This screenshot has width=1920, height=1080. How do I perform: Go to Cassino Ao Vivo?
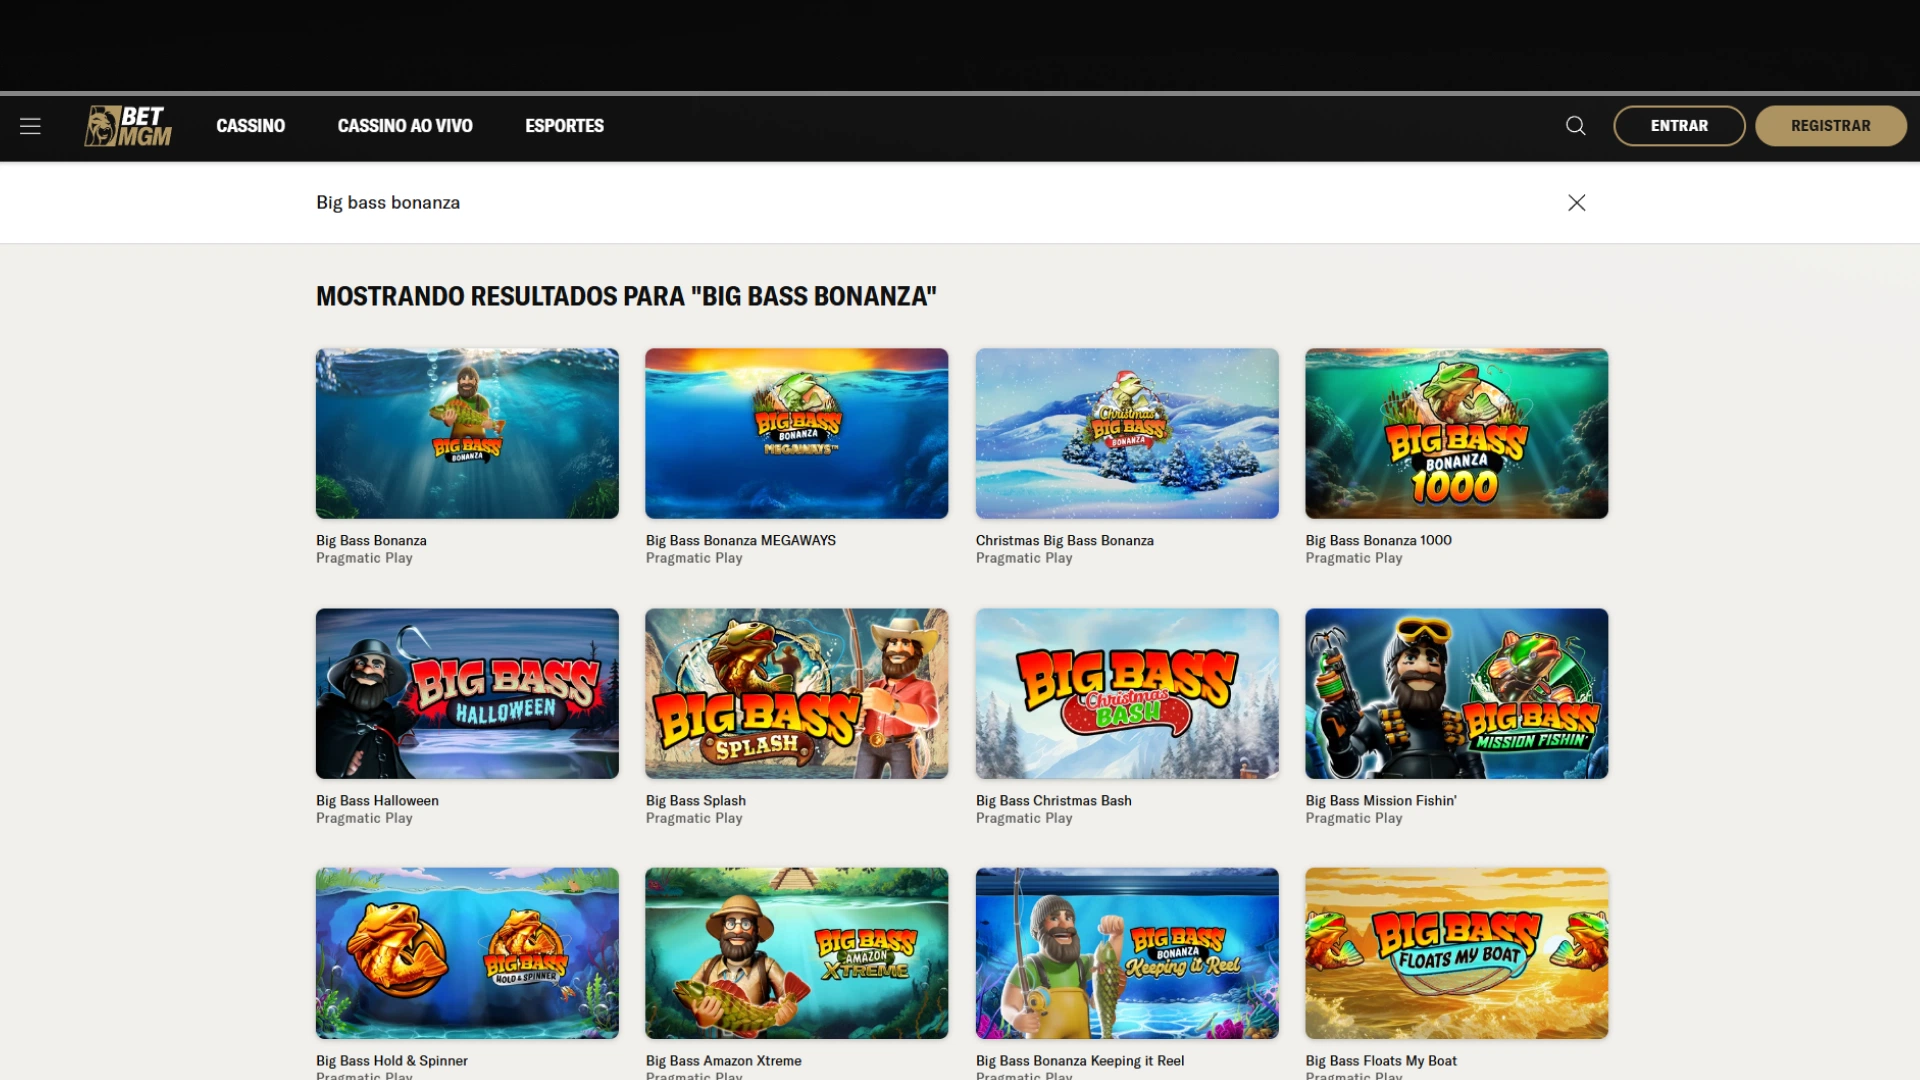[x=405, y=126]
